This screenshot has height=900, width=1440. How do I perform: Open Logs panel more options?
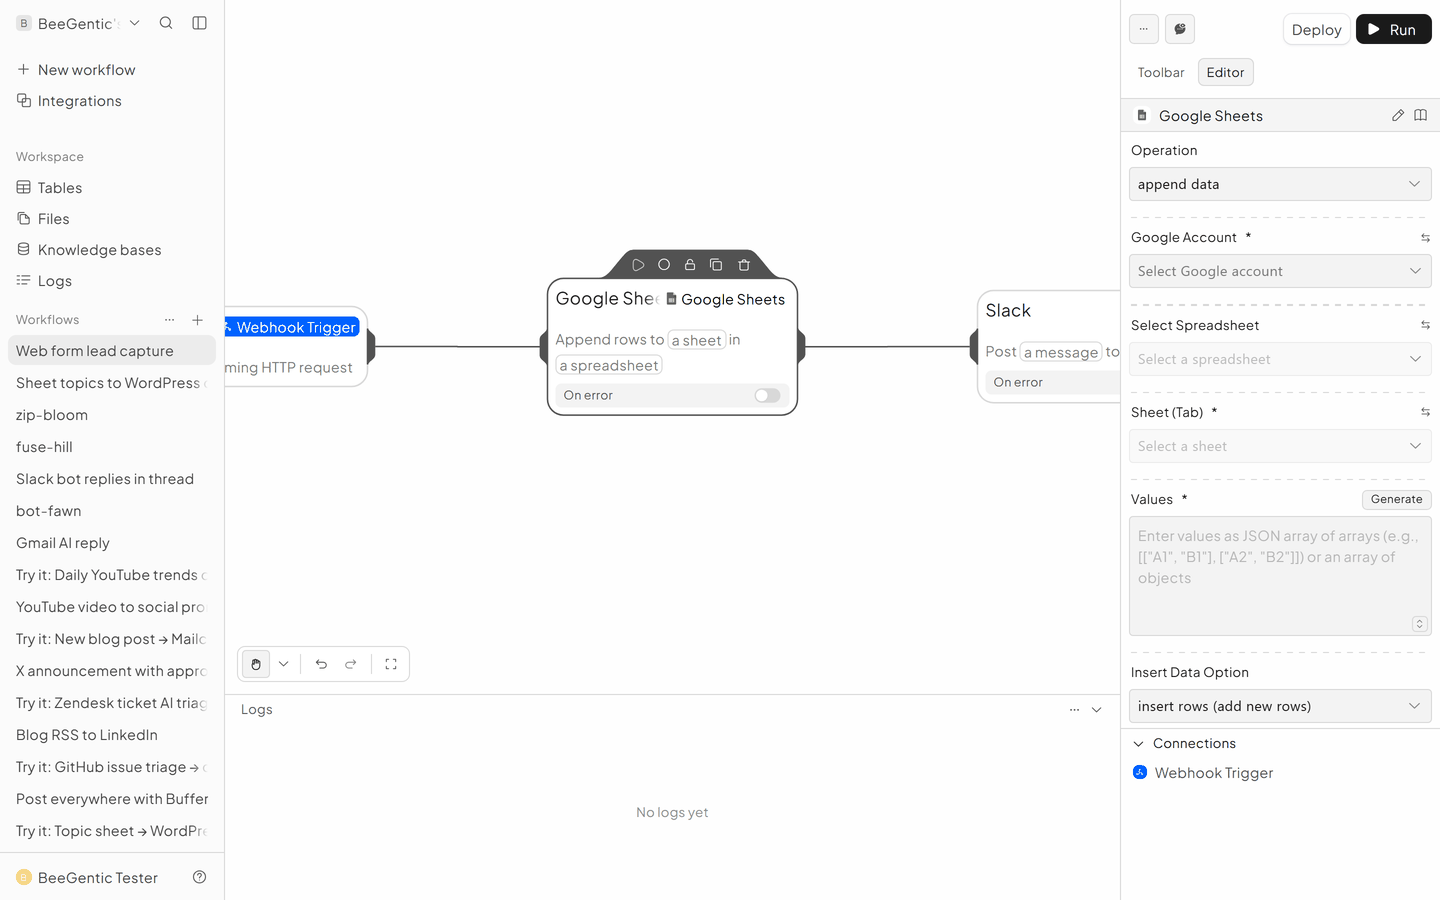(x=1074, y=709)
